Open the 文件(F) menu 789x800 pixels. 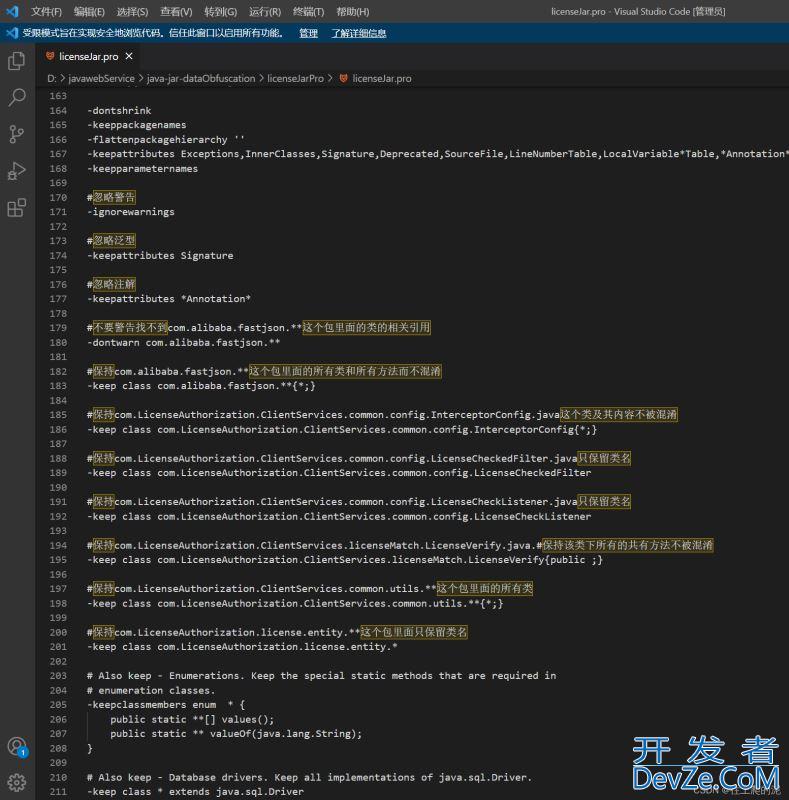(46, 12)
